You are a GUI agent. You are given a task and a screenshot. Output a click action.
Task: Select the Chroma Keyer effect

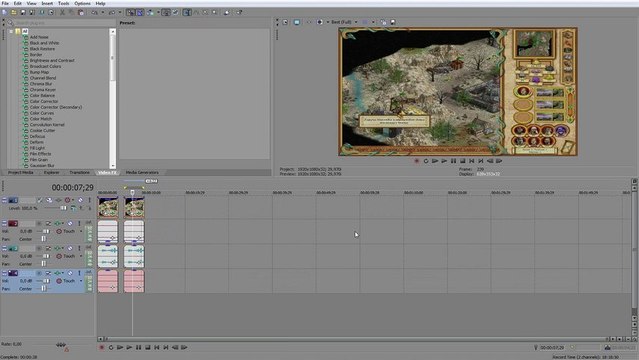(x=43, y=90)
